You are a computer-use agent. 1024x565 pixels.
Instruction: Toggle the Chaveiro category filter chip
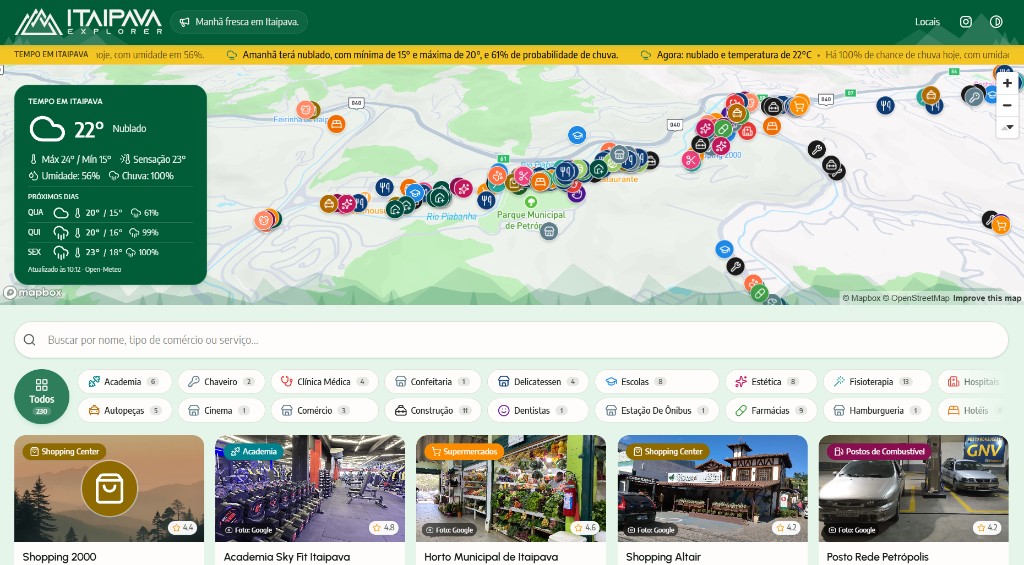point(221,381)
